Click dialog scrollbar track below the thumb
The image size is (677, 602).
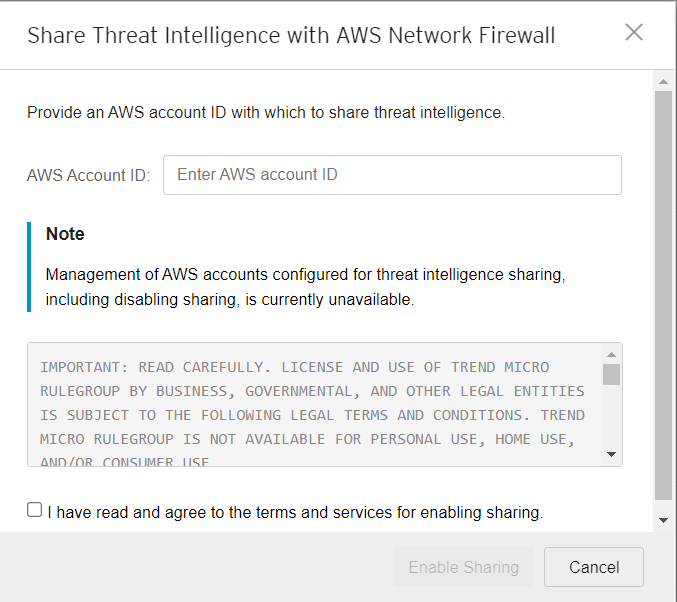coord(663,506)
